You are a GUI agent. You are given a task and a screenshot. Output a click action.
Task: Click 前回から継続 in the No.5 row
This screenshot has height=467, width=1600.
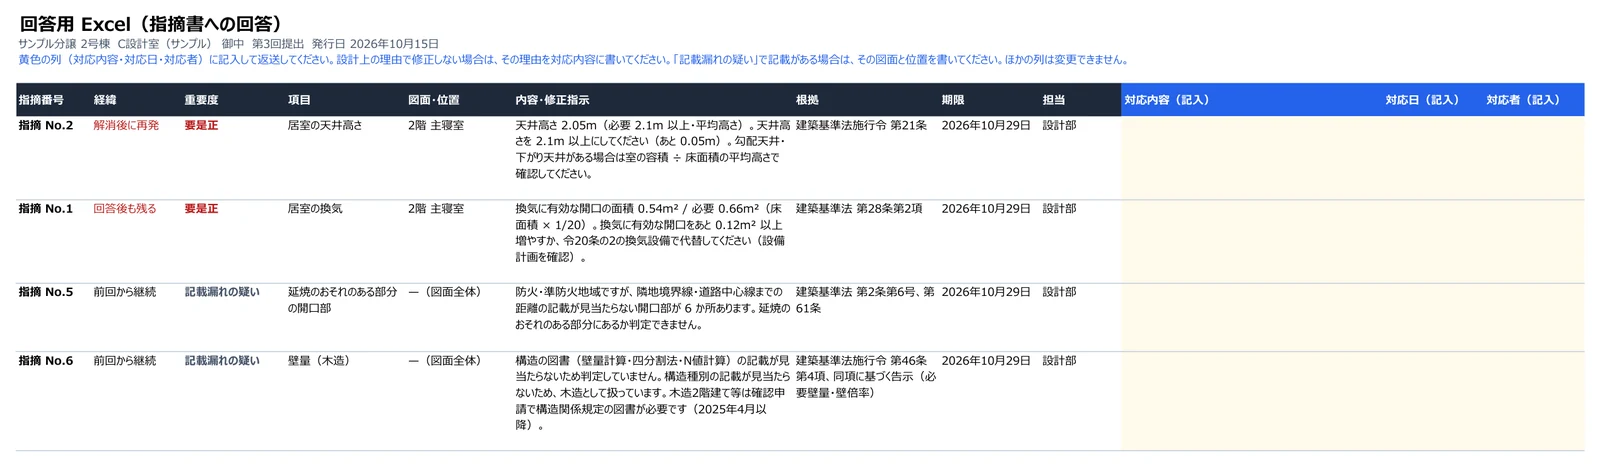tap(125, 292)
